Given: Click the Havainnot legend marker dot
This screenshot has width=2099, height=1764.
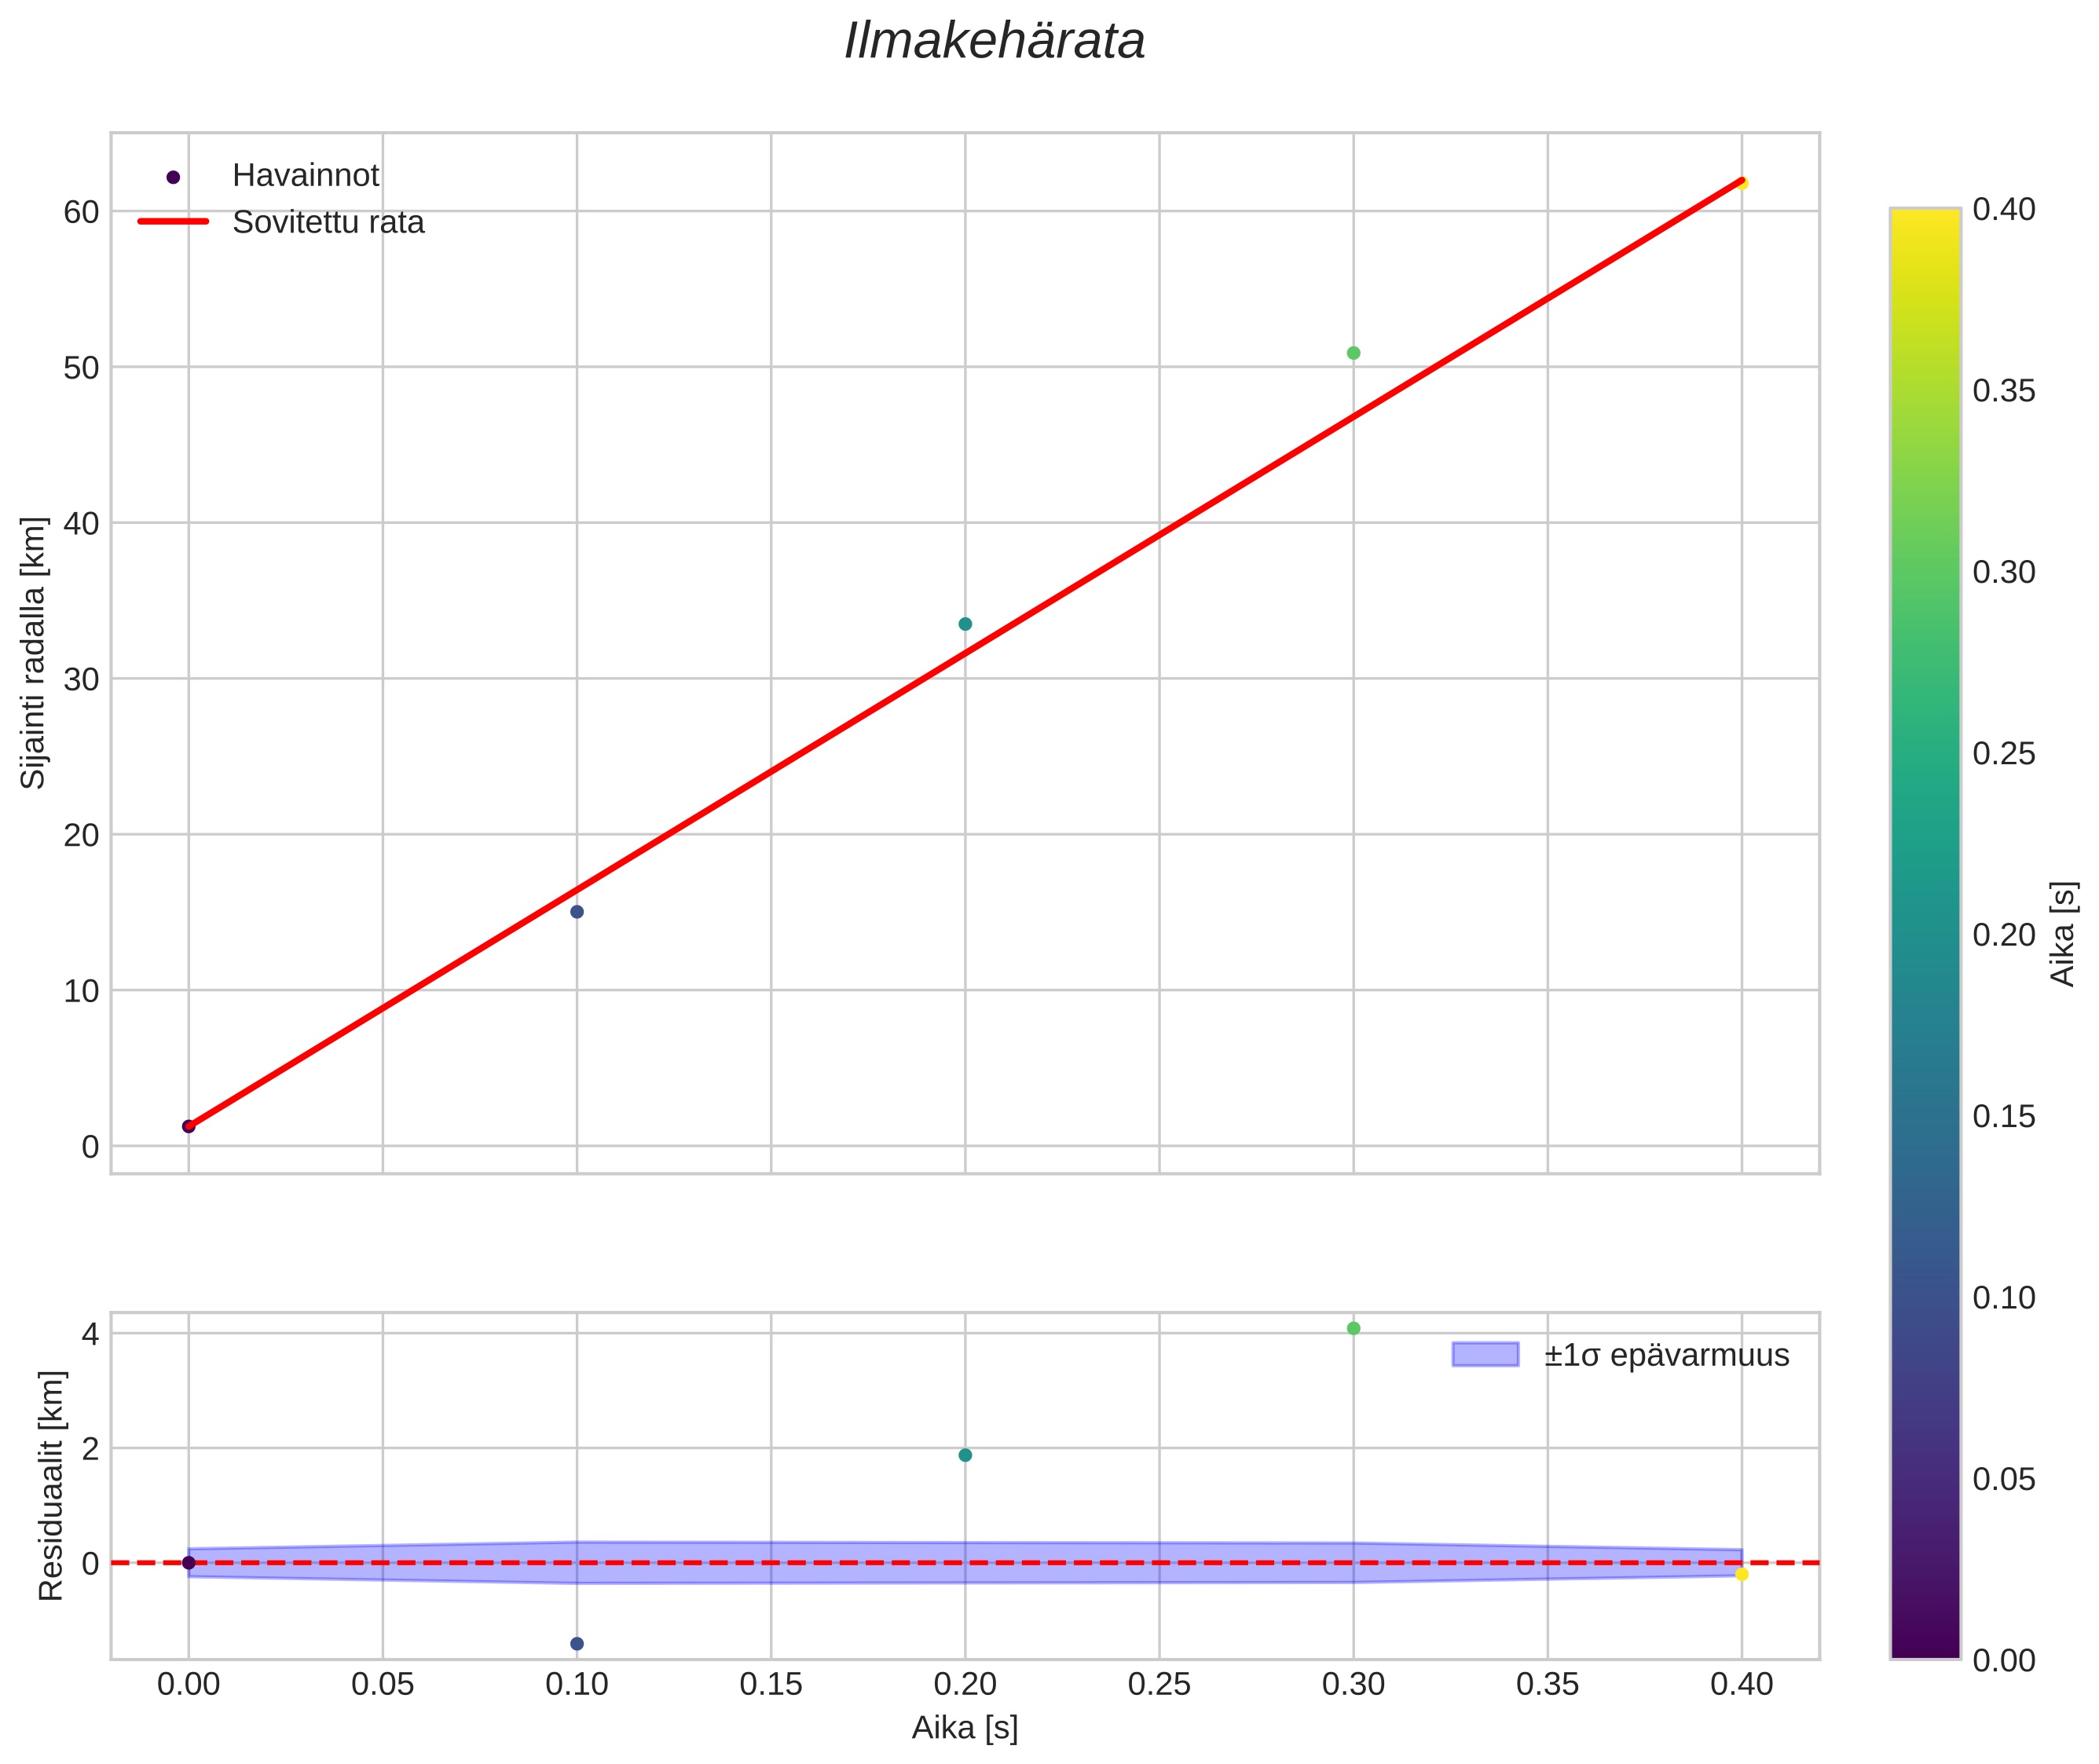Looking at the screenshot, I should pos(173,177).
